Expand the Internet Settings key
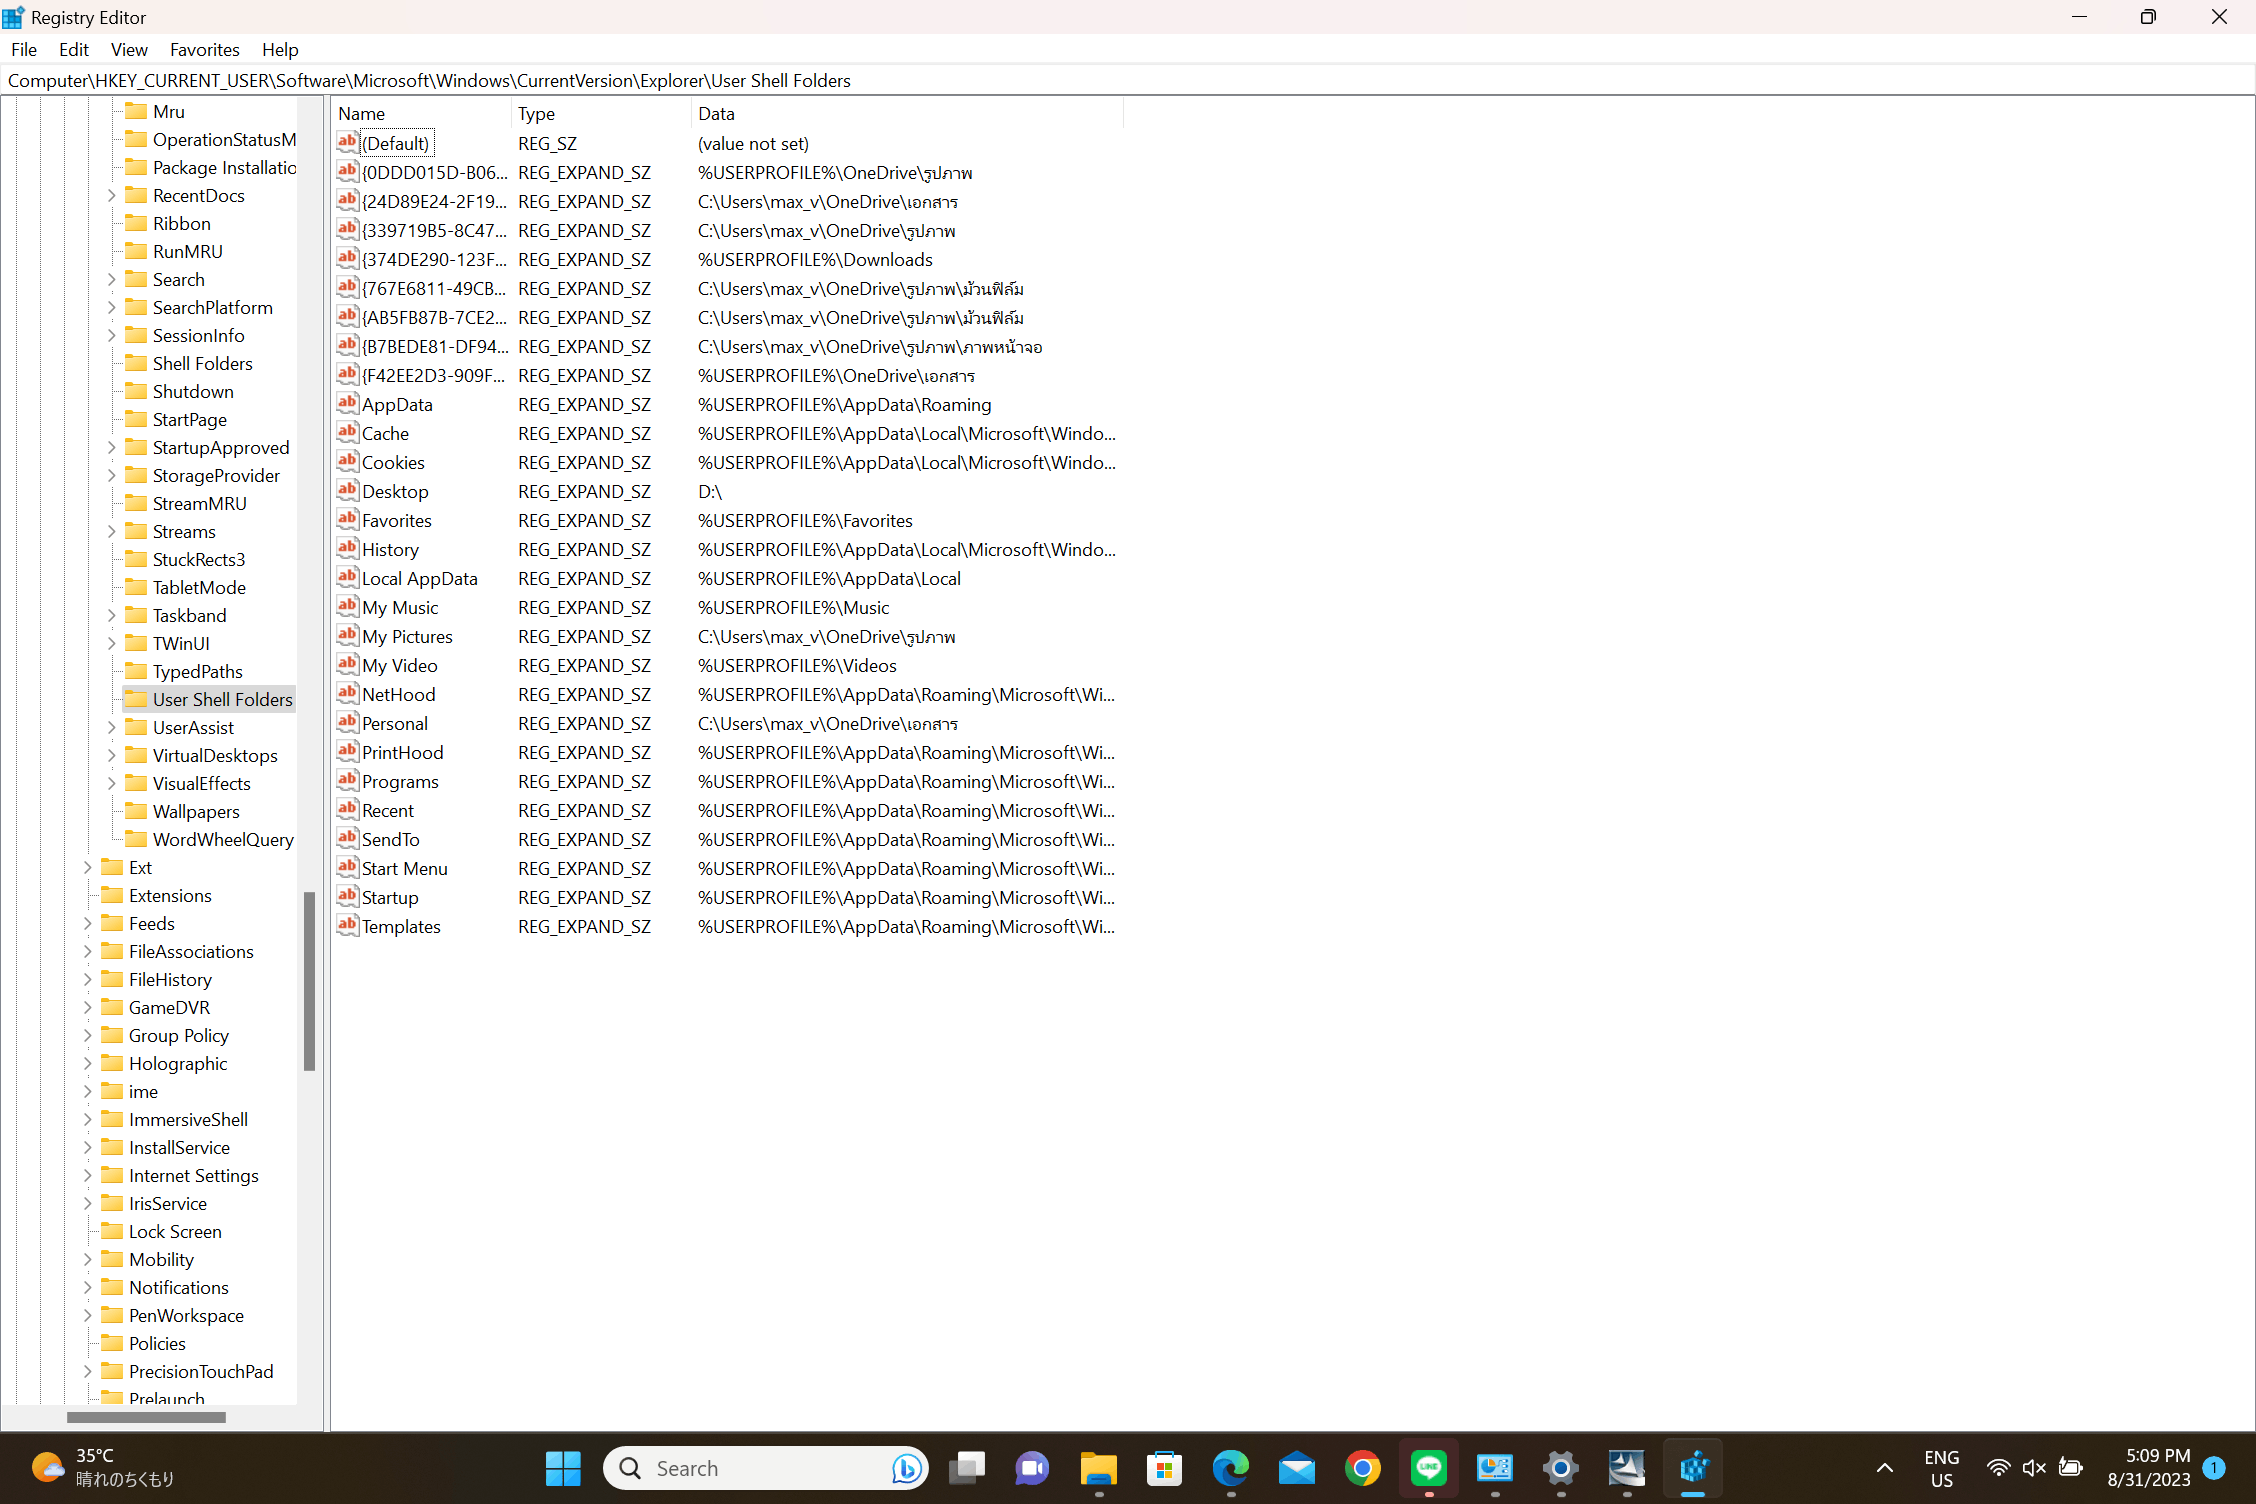This screenshot has height=1504, width=2256. point(88,1175)
